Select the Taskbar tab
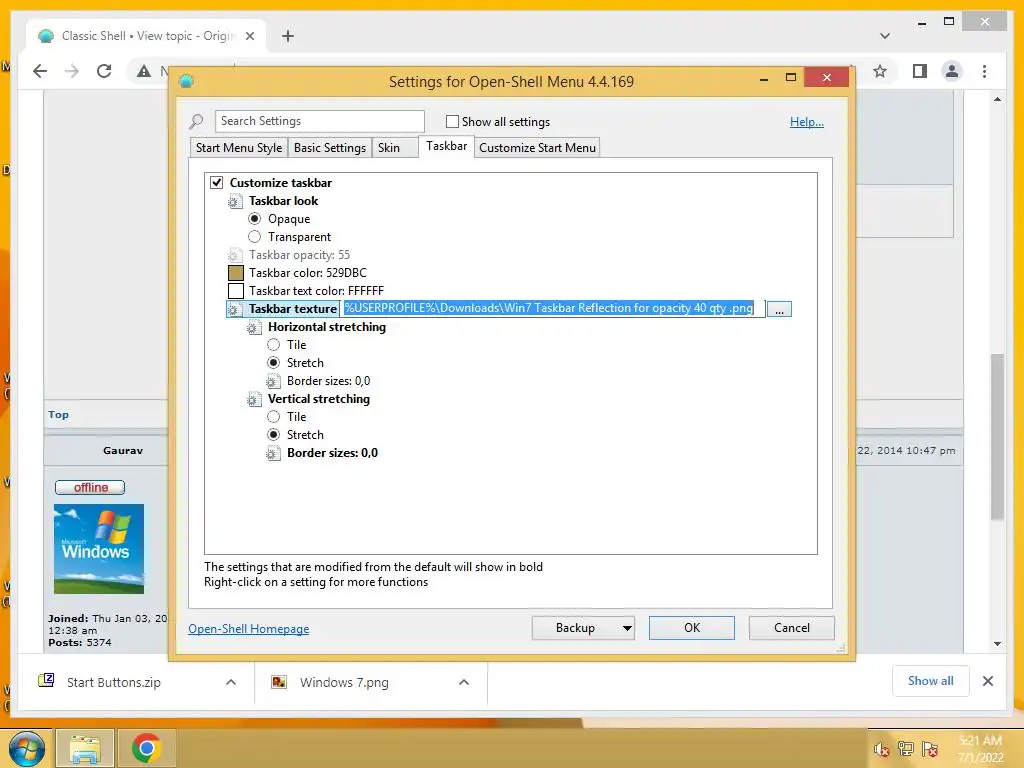1024x768 pixels. tap(446, 146)
